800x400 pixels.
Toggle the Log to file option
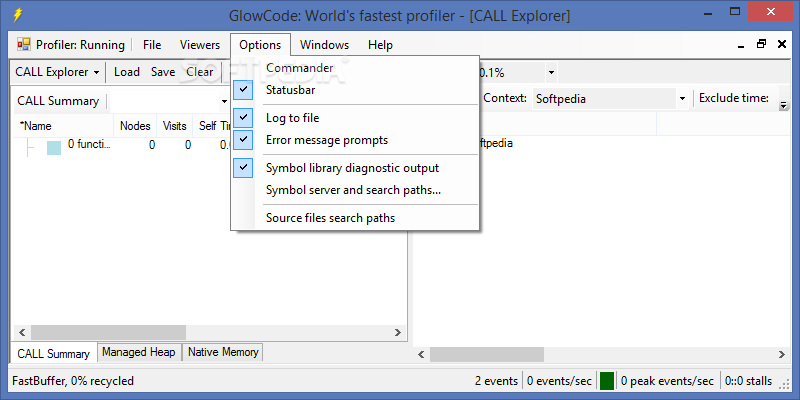(x=355, y=118)
